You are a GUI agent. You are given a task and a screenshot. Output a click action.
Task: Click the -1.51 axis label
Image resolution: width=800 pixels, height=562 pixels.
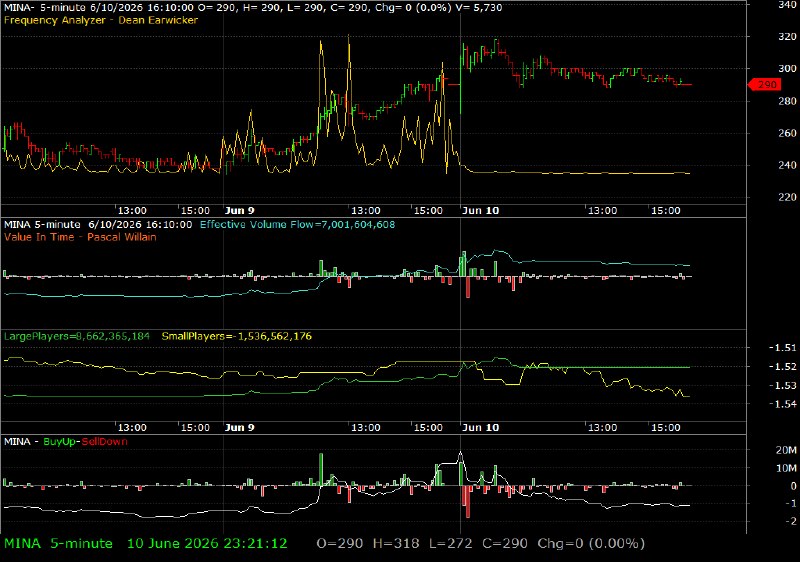tap(783, 348)
